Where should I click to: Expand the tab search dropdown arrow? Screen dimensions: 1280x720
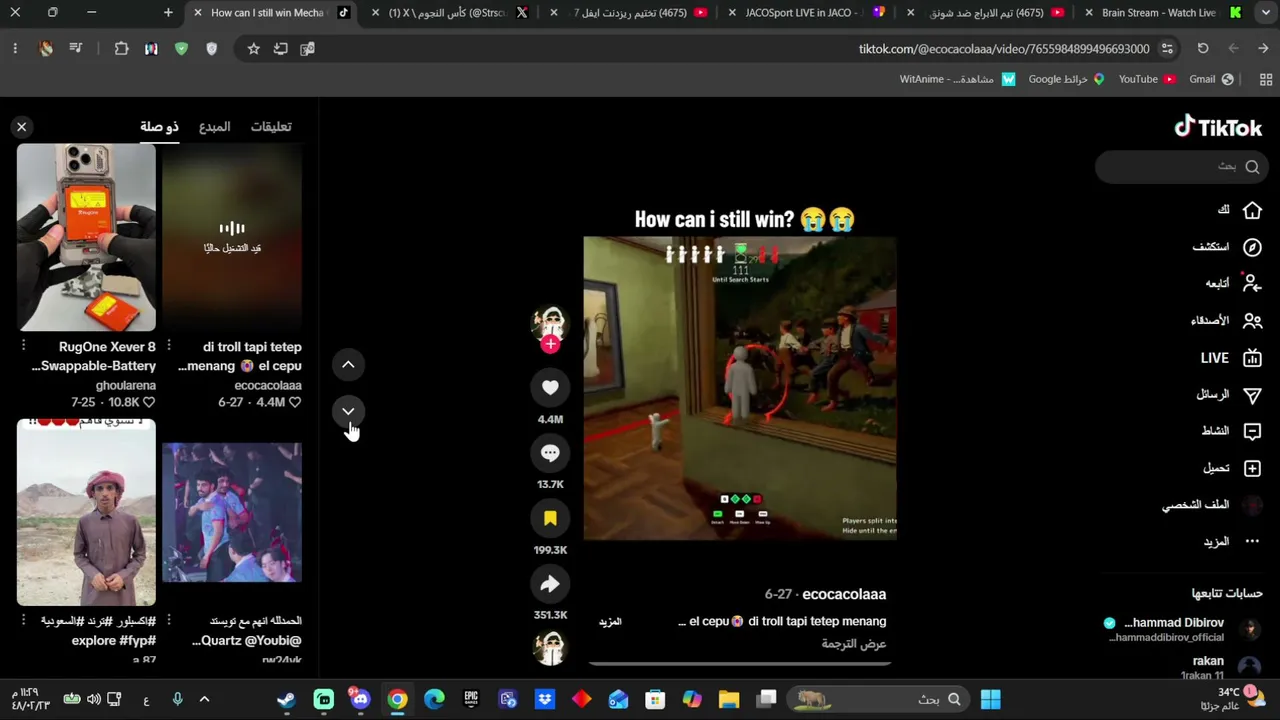[1264, 13]
